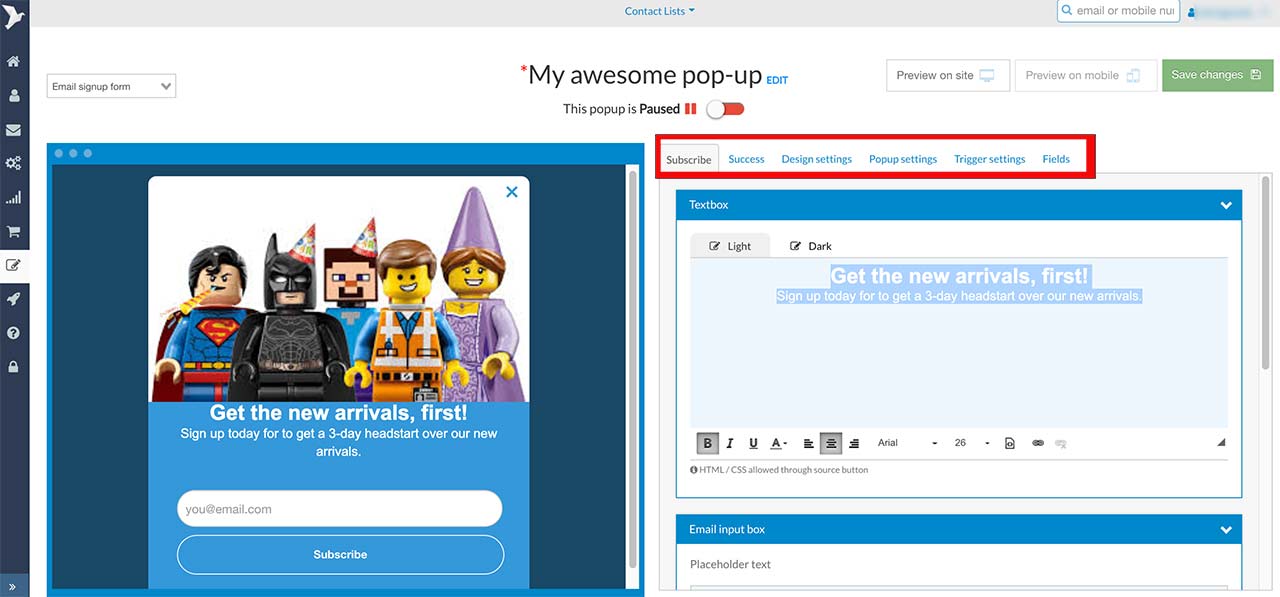Select the Light editor tab
Viewport: 1280px width, 597px height.
730,246
